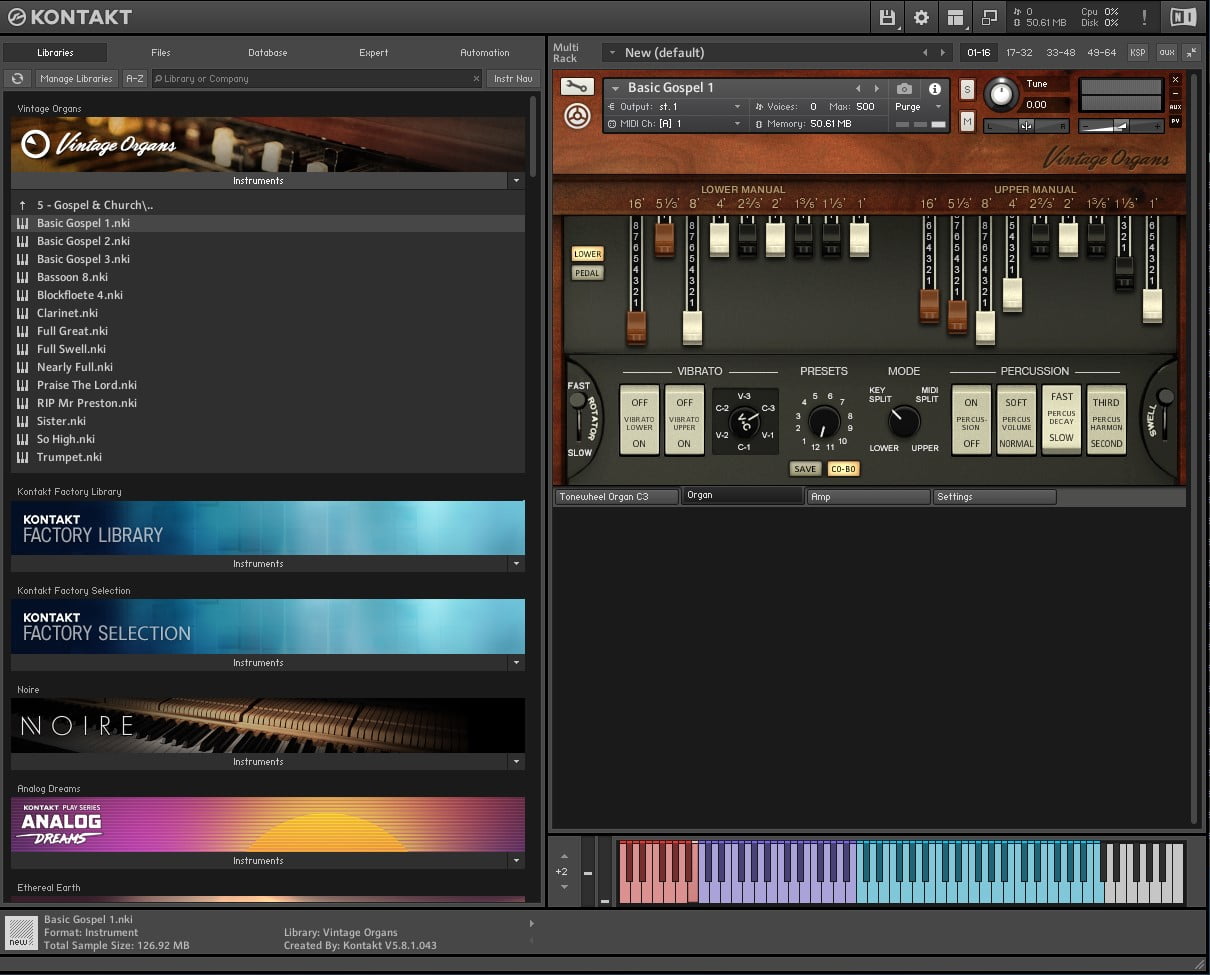Viewport: 1210px width, 975px height.
Task: Toggle the Vibrato Lower switch
Action: [639, 420]
